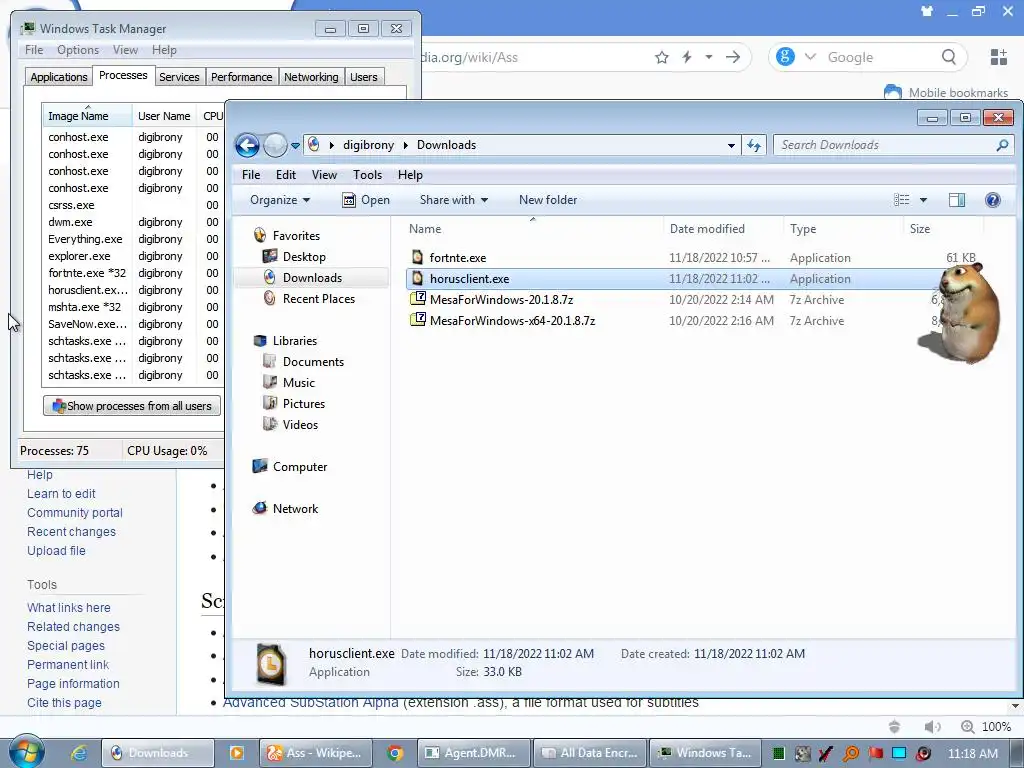Open Community portal link on Wikipedia
The width and height of the screenshot is (1024, 768).
[x=74, y=513]
